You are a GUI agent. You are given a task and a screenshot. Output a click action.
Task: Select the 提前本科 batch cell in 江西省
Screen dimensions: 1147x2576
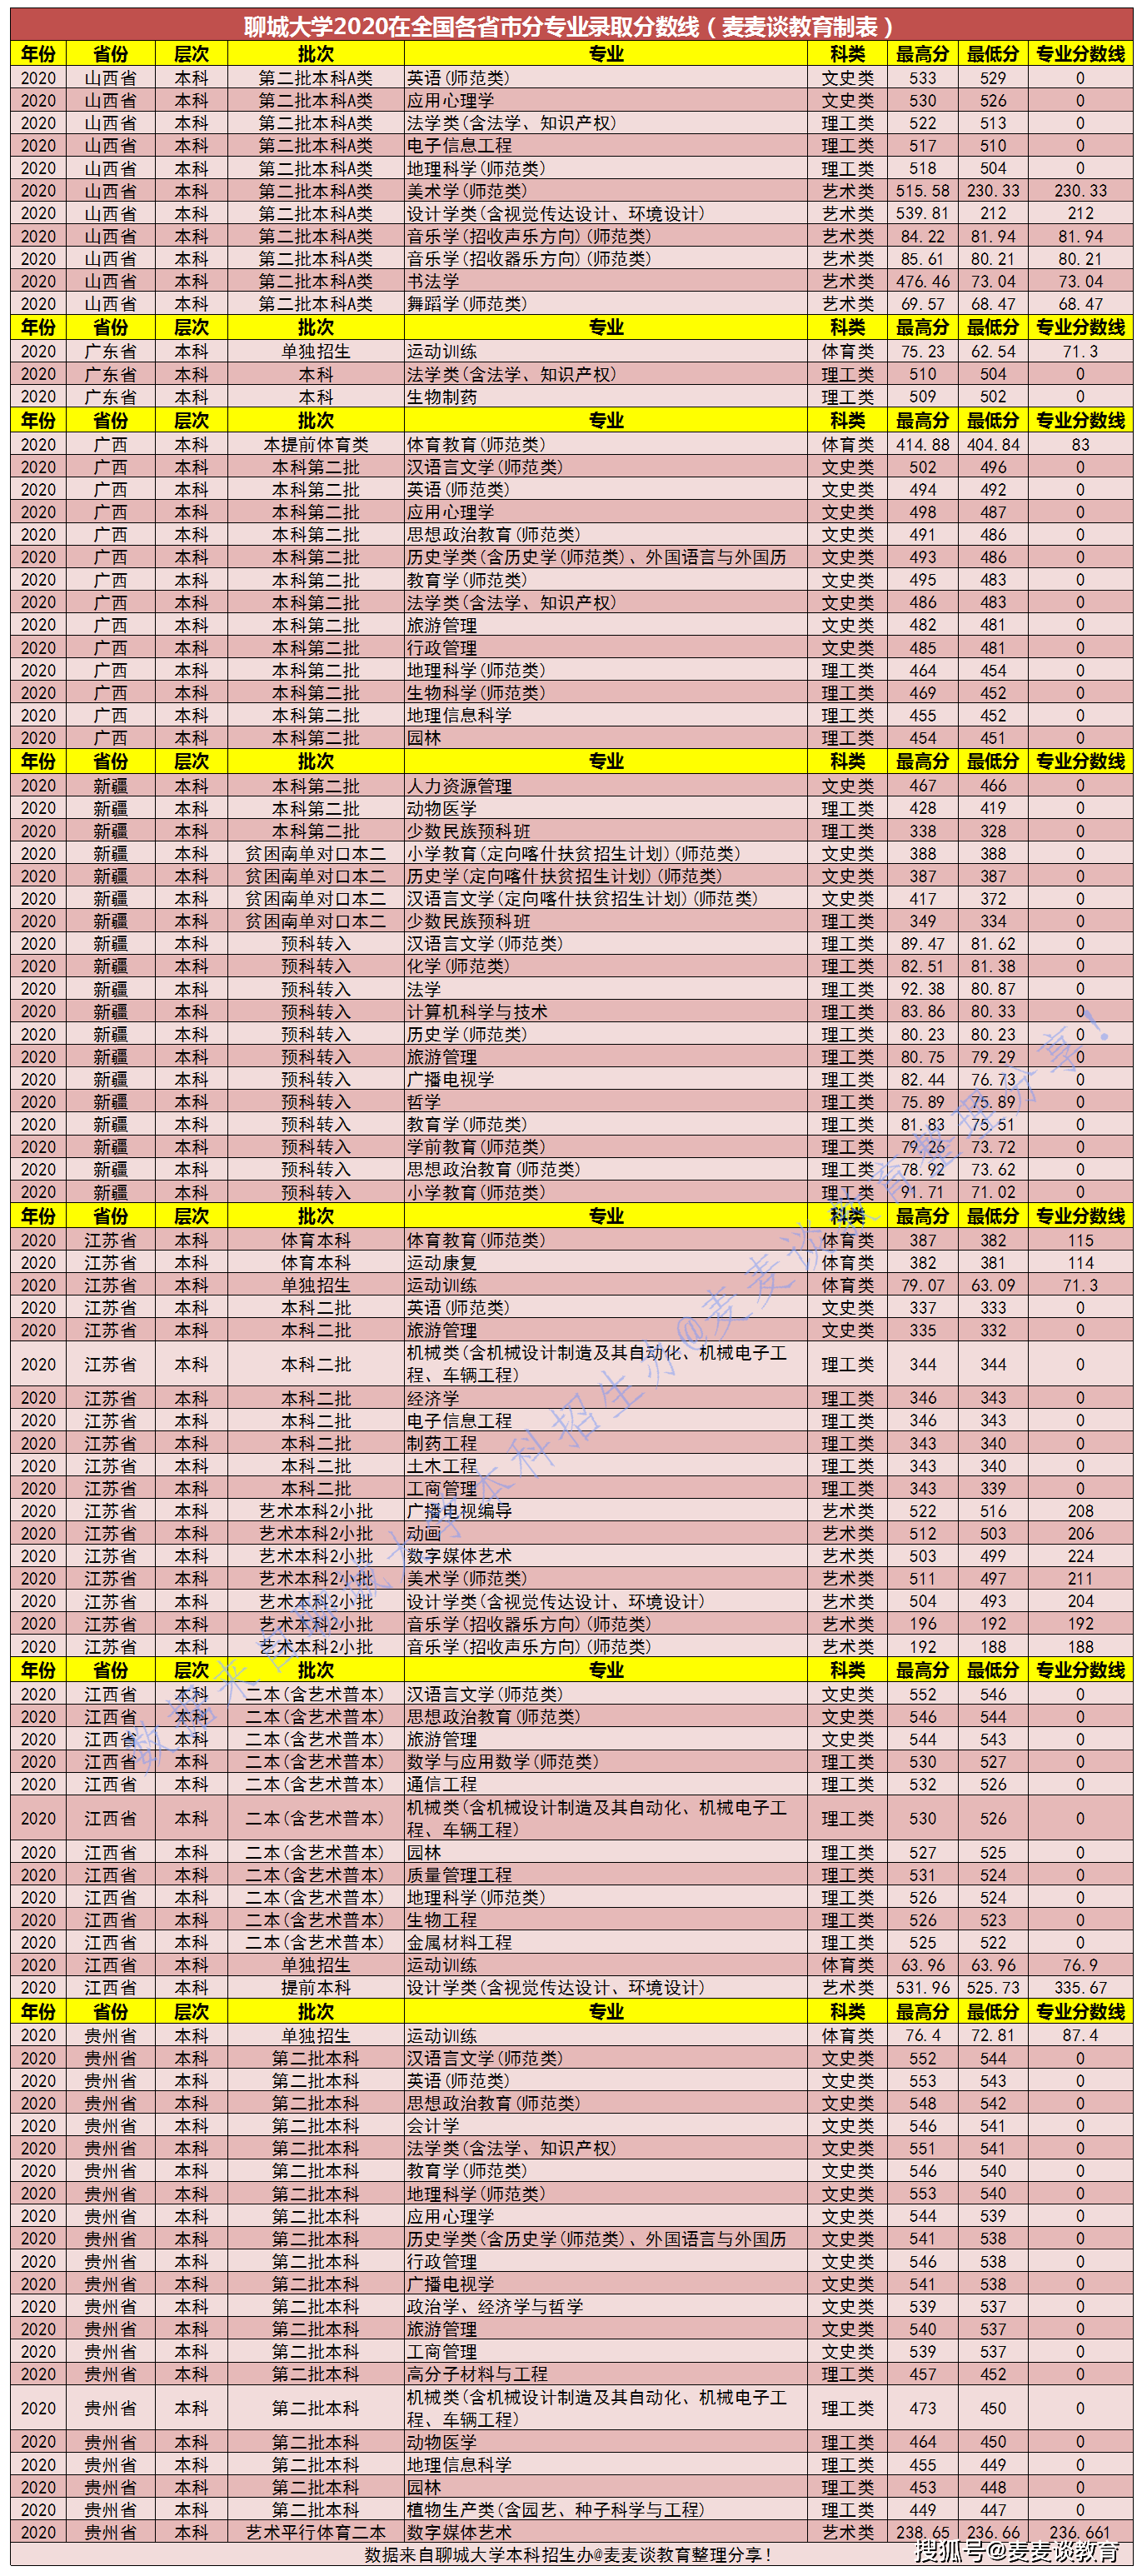pos(316,1988)
